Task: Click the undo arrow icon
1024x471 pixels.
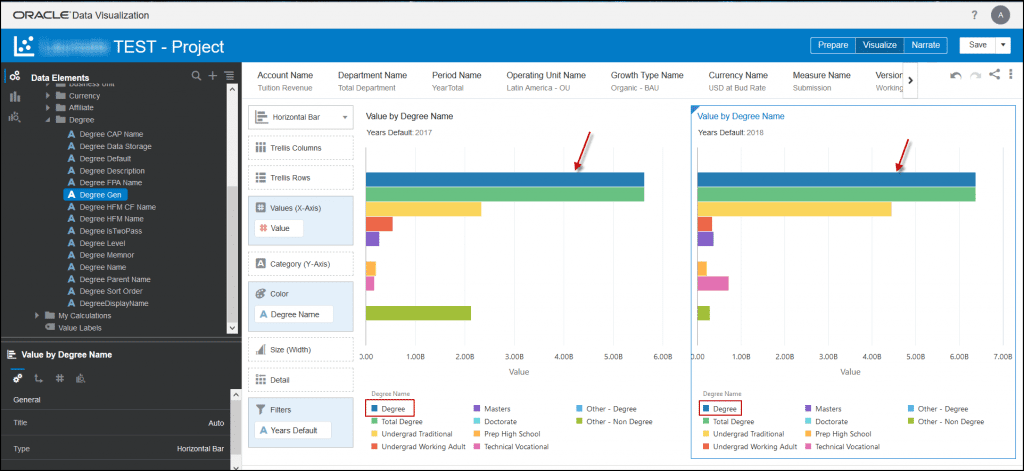Action: [x=956, y=75]
